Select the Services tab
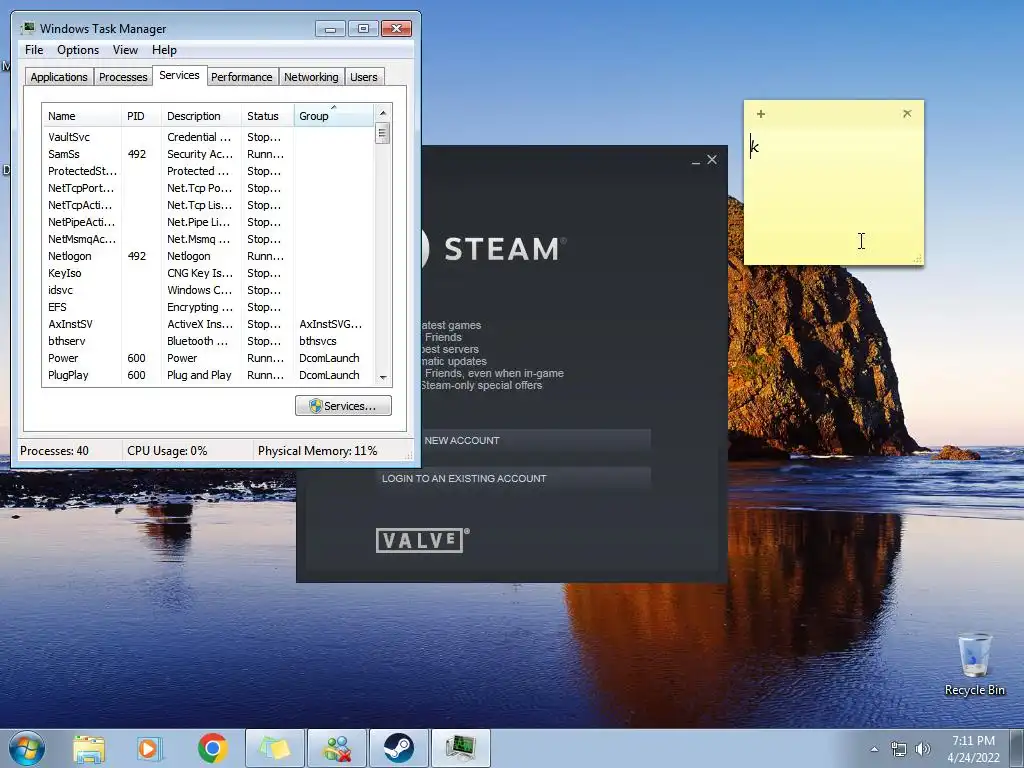The width and height of the screenshot is (1024, 768). (180, 75)
